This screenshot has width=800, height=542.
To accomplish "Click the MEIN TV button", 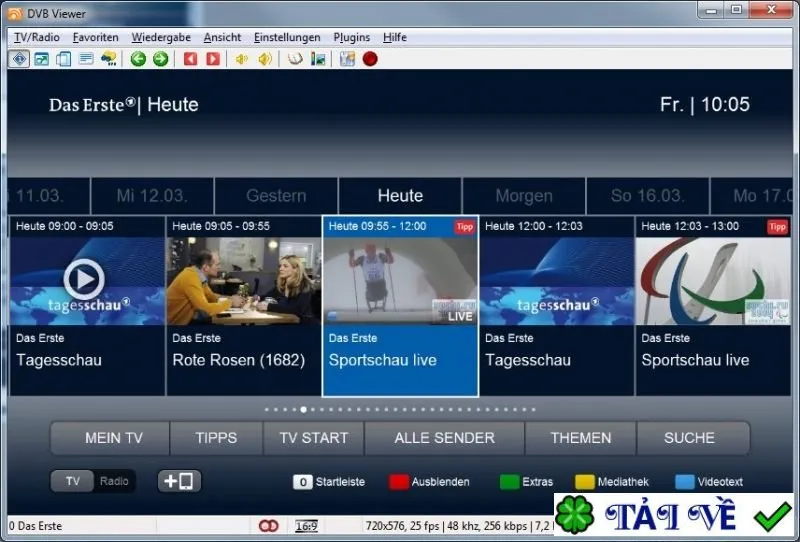I will (x=114, y=438).
